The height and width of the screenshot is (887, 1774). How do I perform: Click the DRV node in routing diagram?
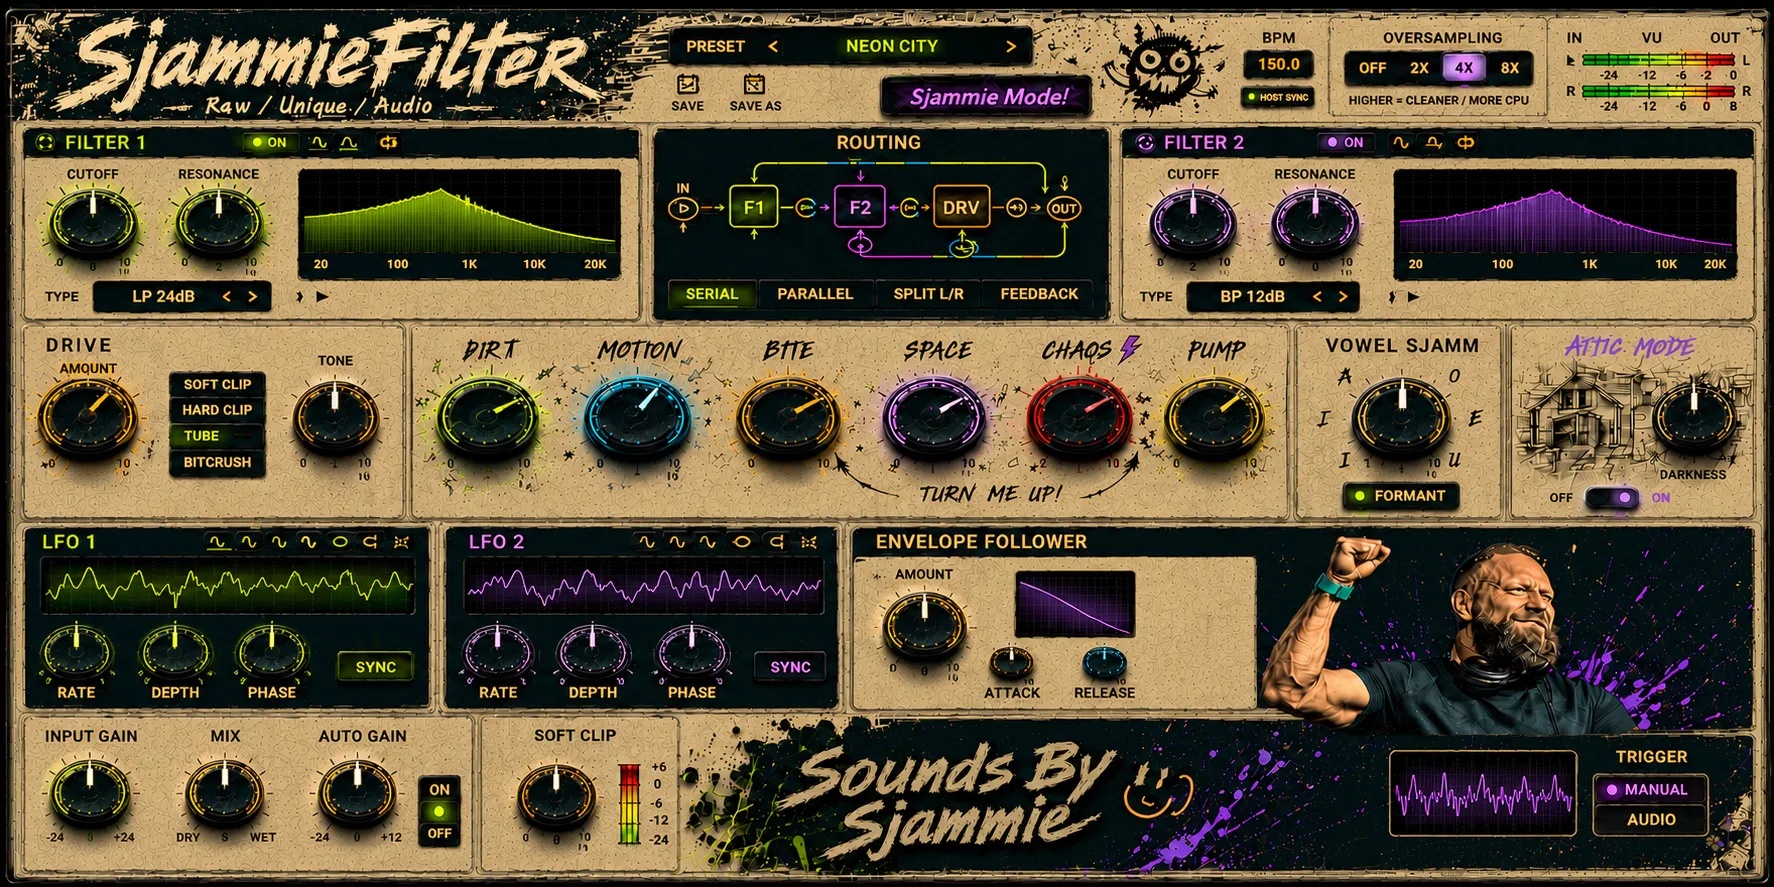pos(961,208)
